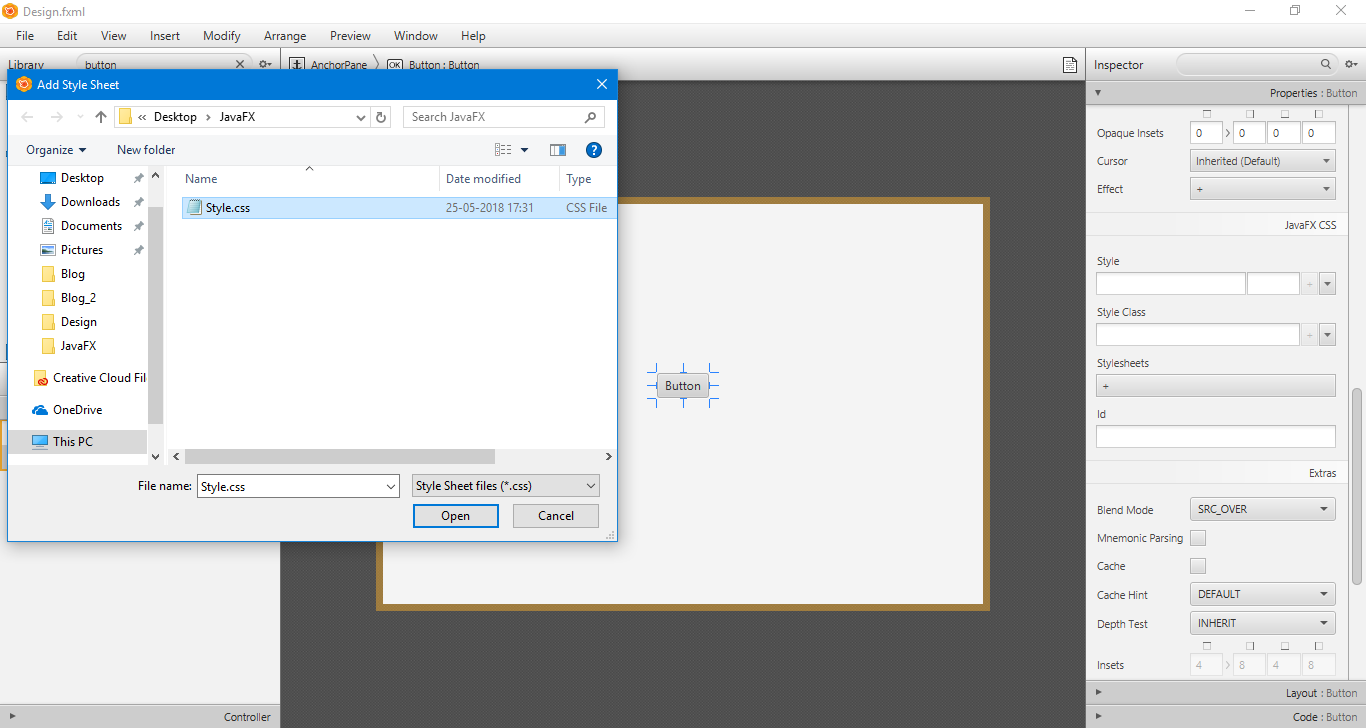This screenshot has height=728, width=1366.
Task: Navigate up one folder level
Action: point(100,117)
